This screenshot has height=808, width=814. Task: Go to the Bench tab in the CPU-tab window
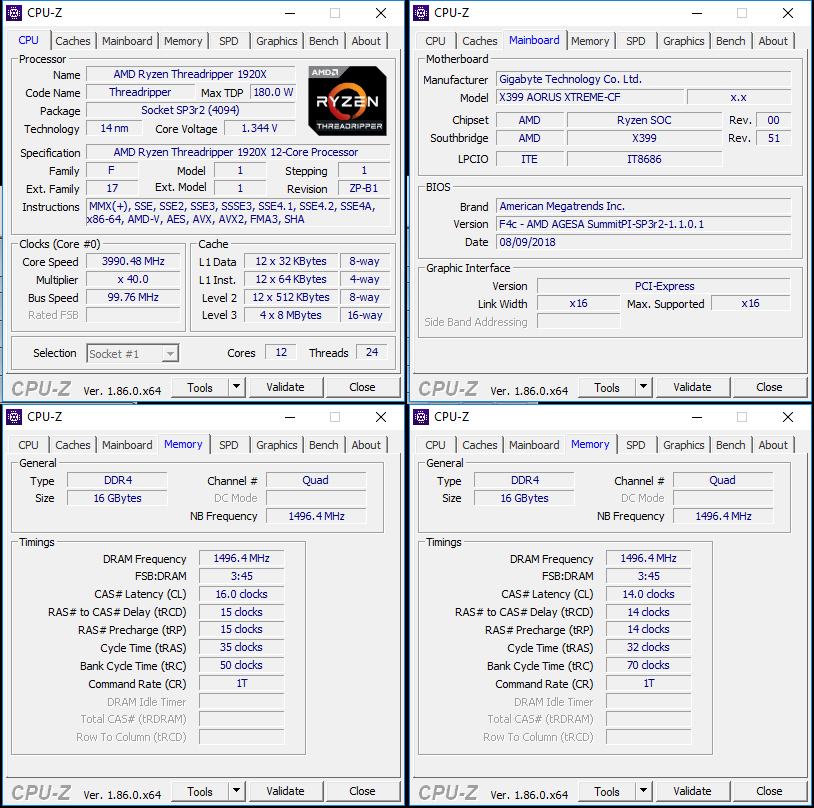[x=323, y=41]
